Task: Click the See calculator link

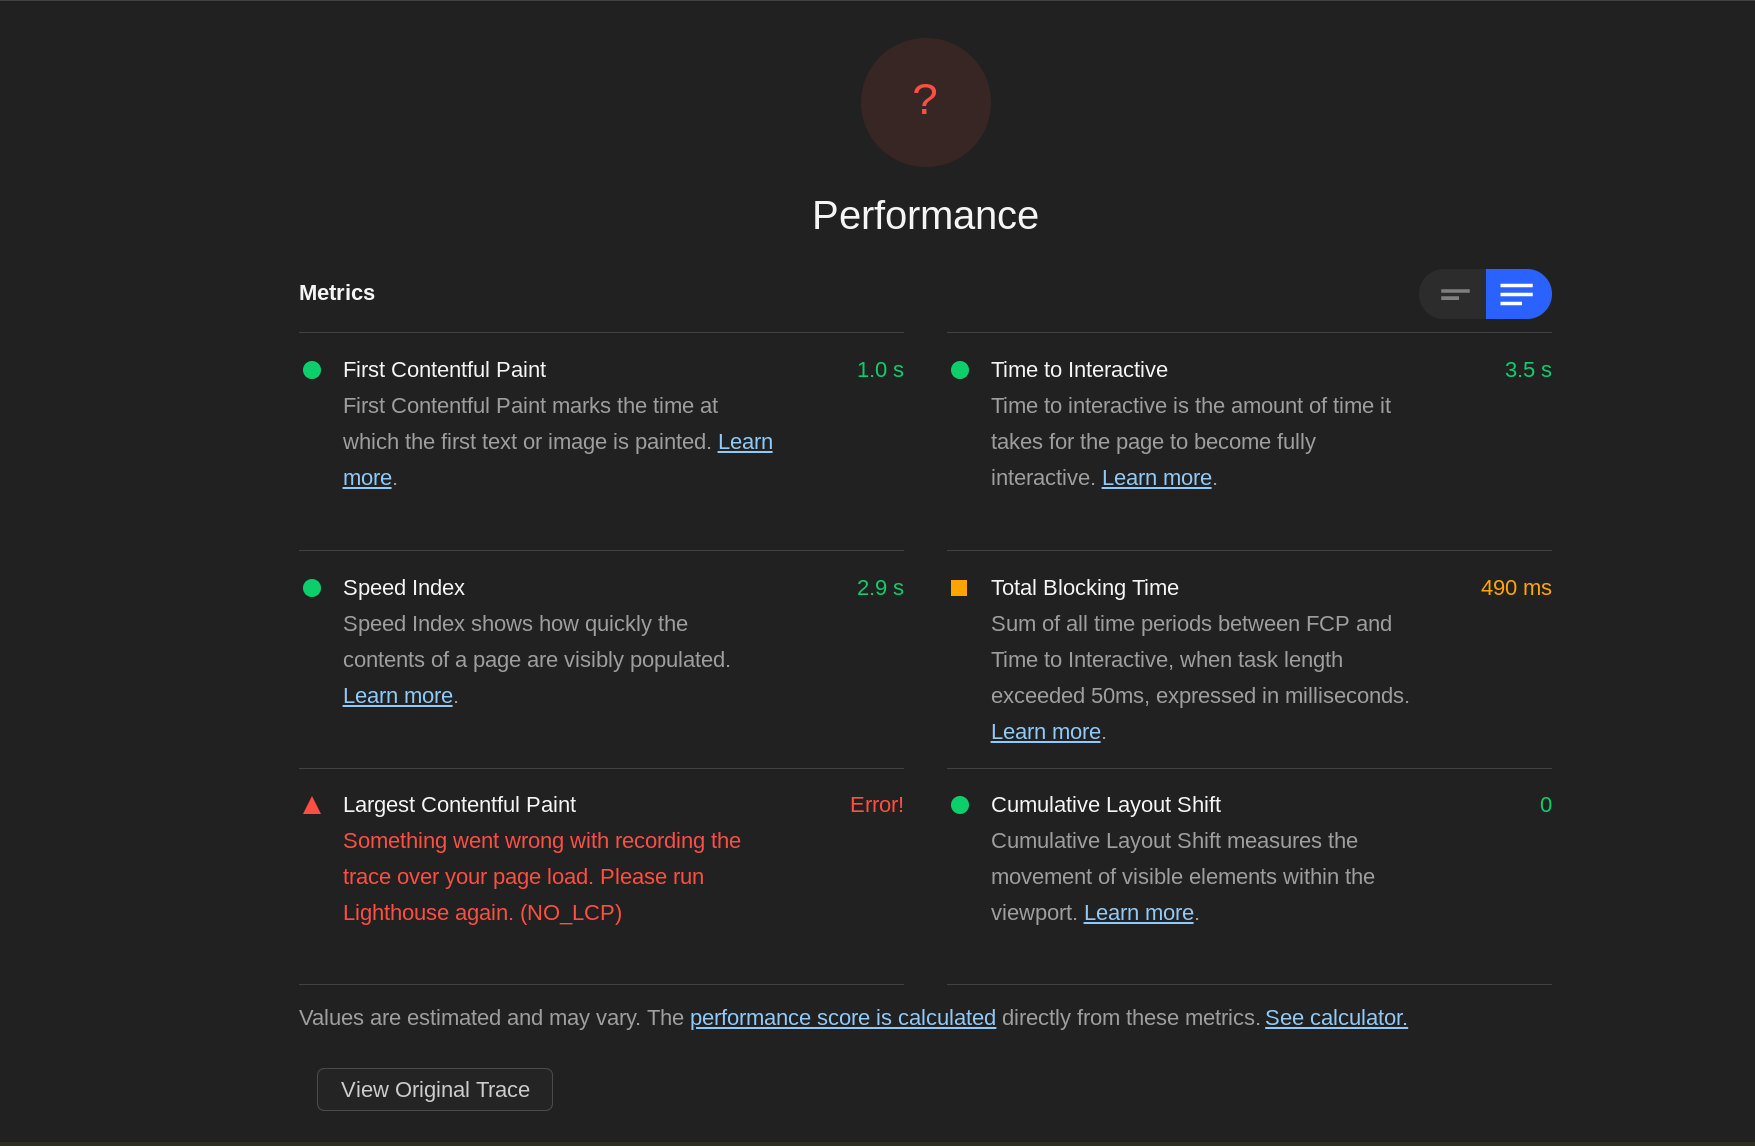Action: coord(1336,1017)
